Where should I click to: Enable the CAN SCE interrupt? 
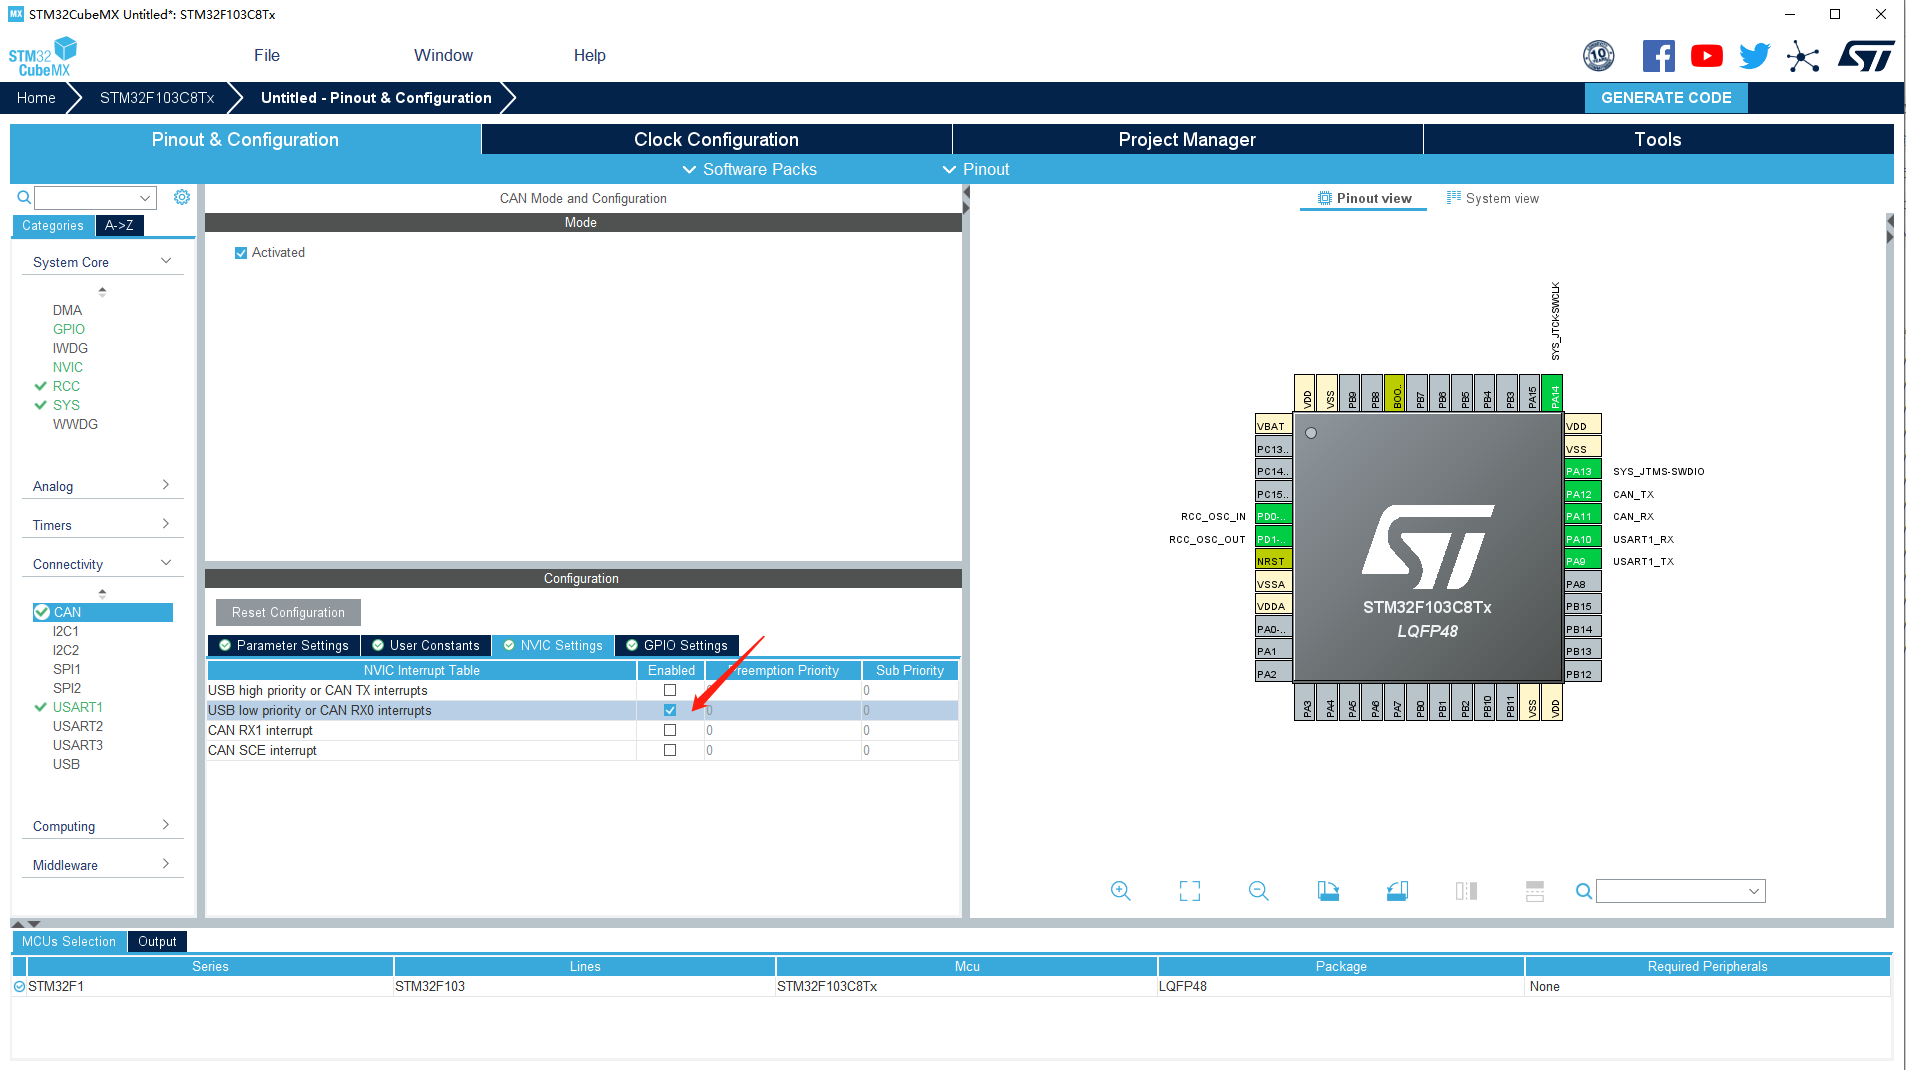669,750
